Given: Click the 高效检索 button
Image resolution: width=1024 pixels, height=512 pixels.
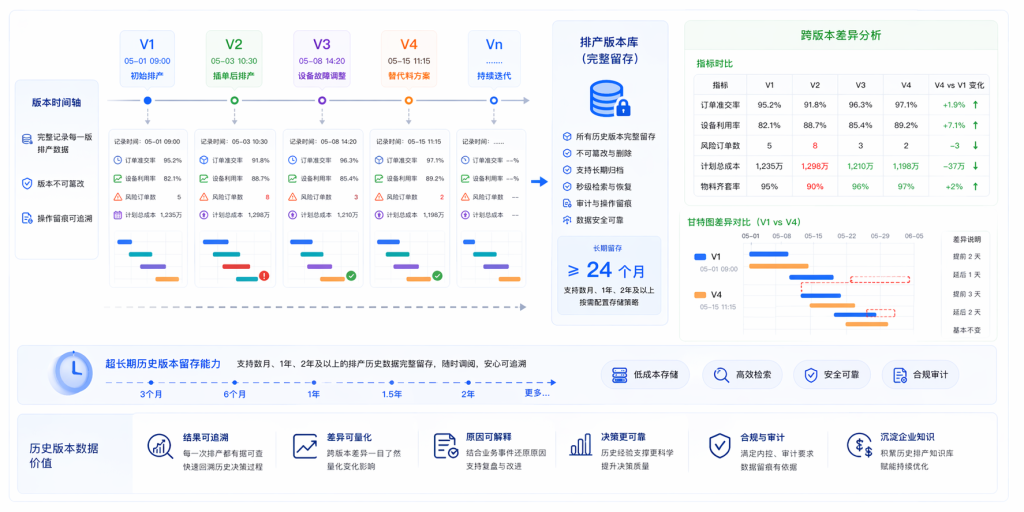Looking at the screenshot, I should pyautogui.click(x=743, y=375).
